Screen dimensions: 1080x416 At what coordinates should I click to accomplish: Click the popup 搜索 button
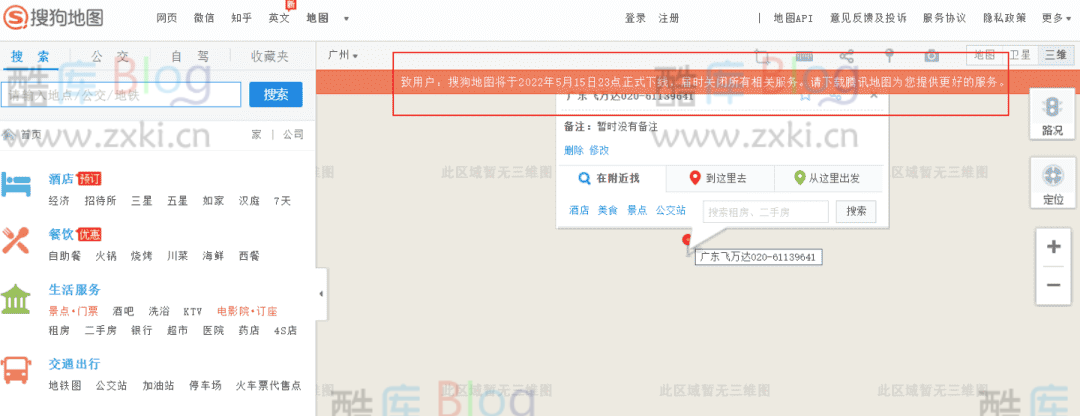coord(856,211)
